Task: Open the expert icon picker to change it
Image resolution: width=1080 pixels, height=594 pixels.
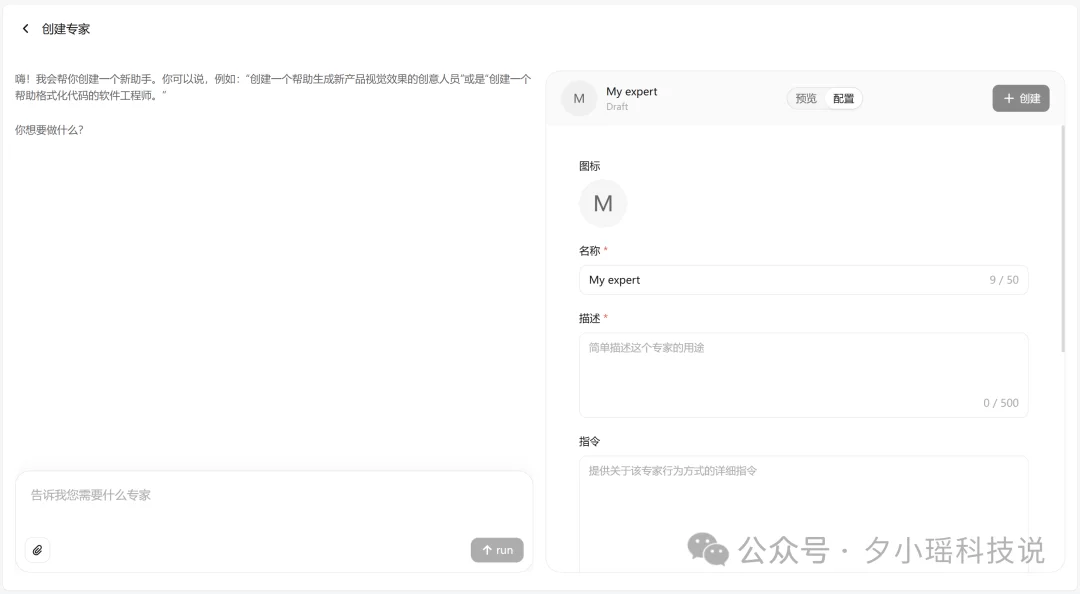Action: [x=603, y=203]
